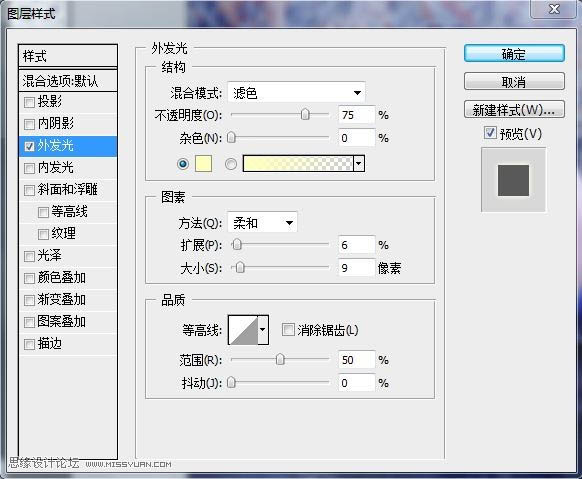Select the gradient radio button
This screenshot has width=582, height=479.
230,163
